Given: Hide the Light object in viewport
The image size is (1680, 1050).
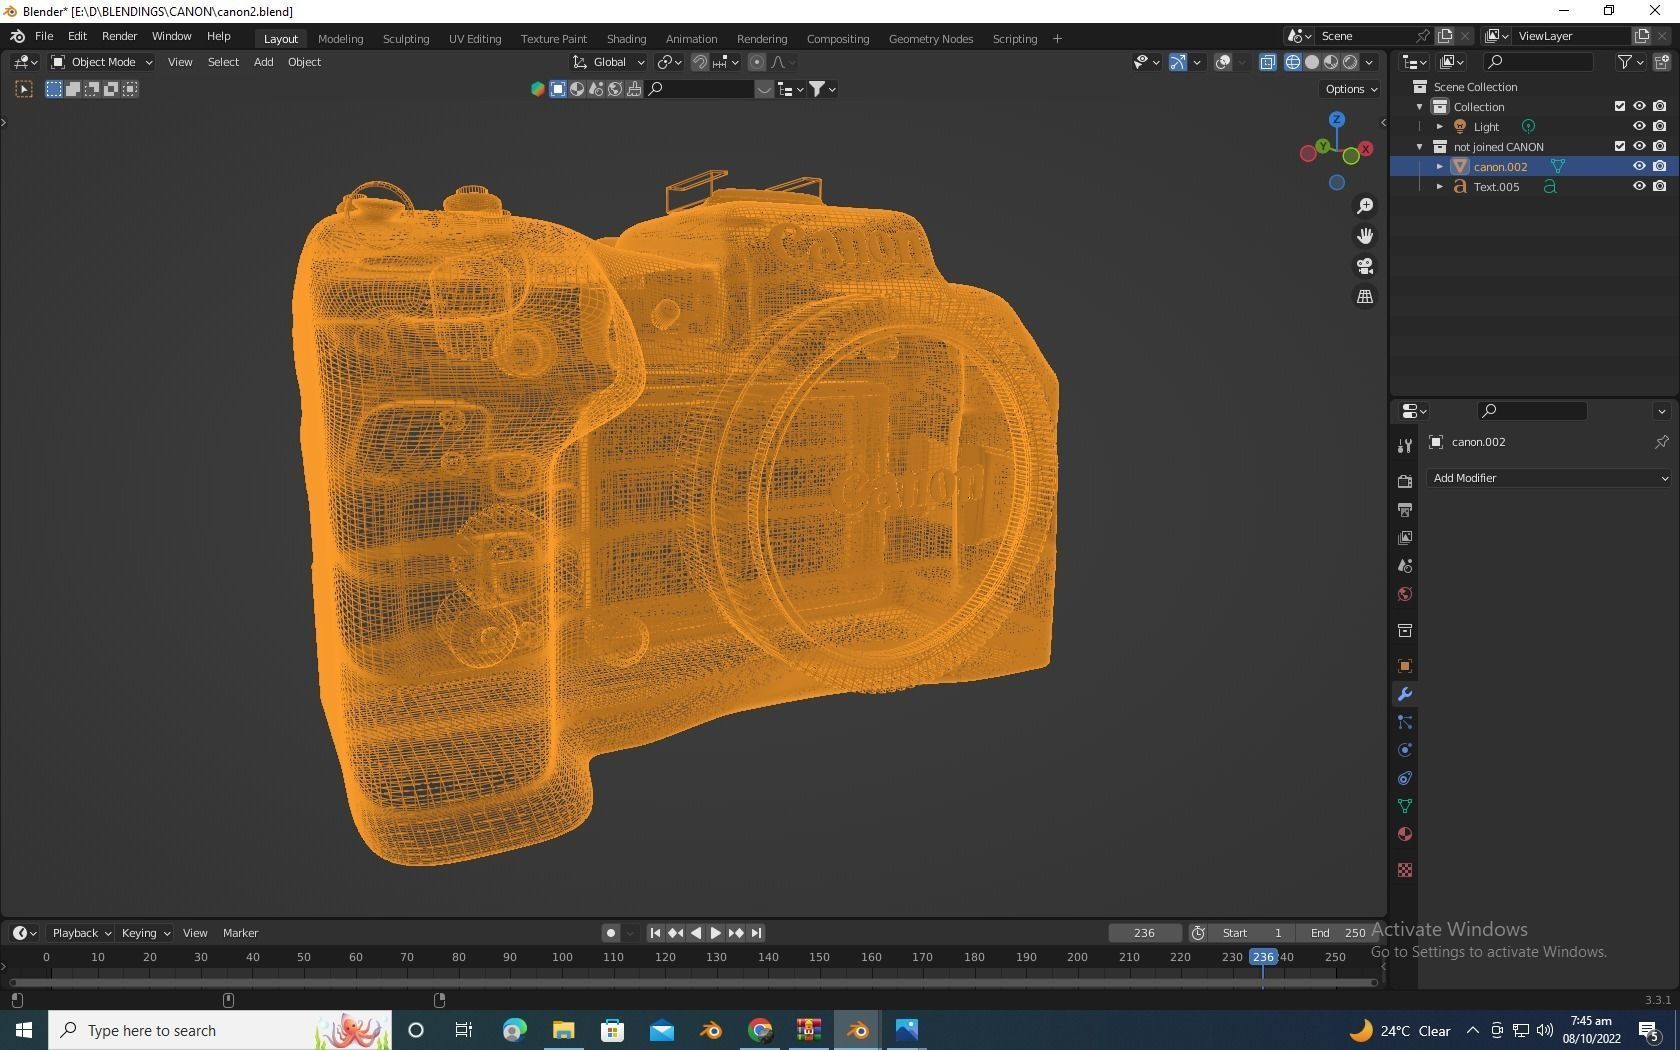Looking at the screenshot, I should [x=1639, y=126].
